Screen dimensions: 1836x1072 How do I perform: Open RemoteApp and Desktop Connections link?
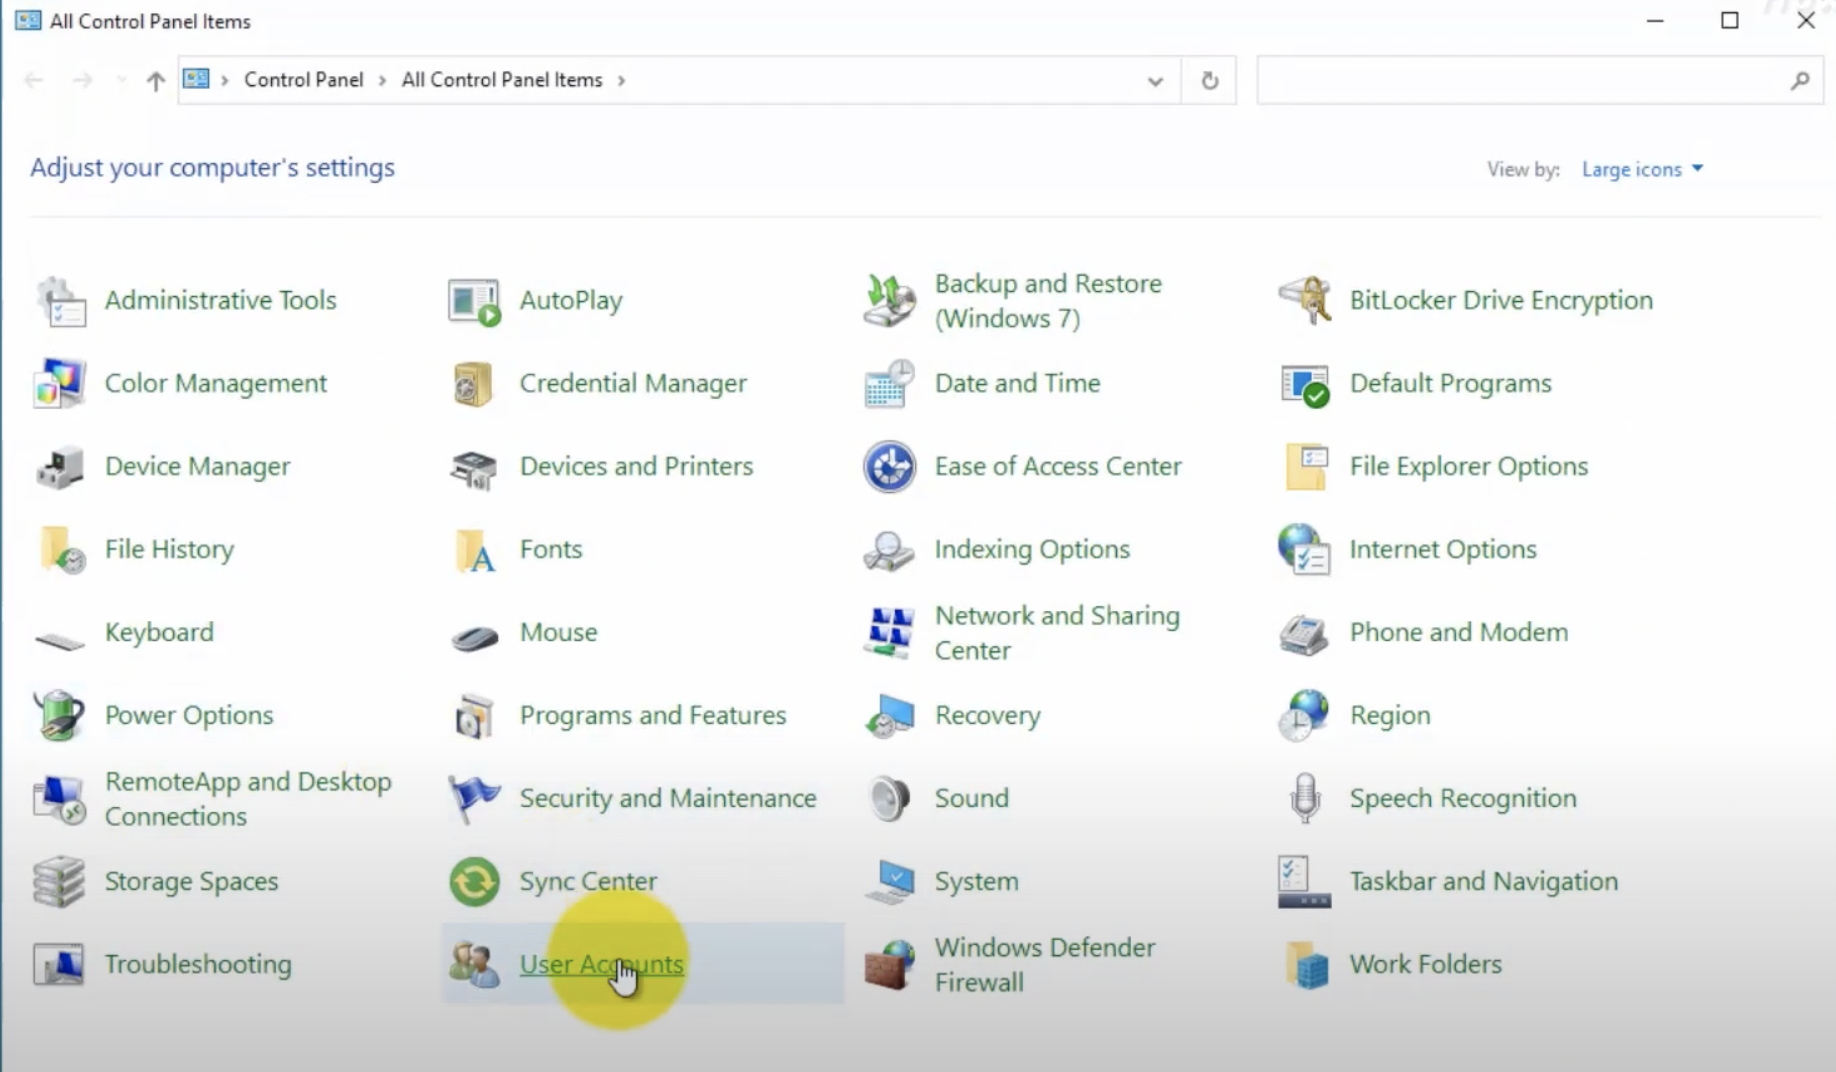pos(248,799)
